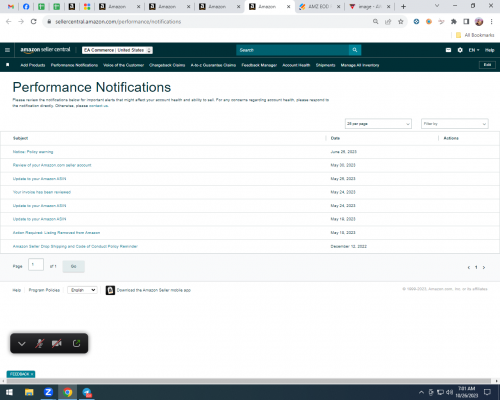
Task: Unmute the microphone in the meeting toolbar
Action: click(40, 343)
